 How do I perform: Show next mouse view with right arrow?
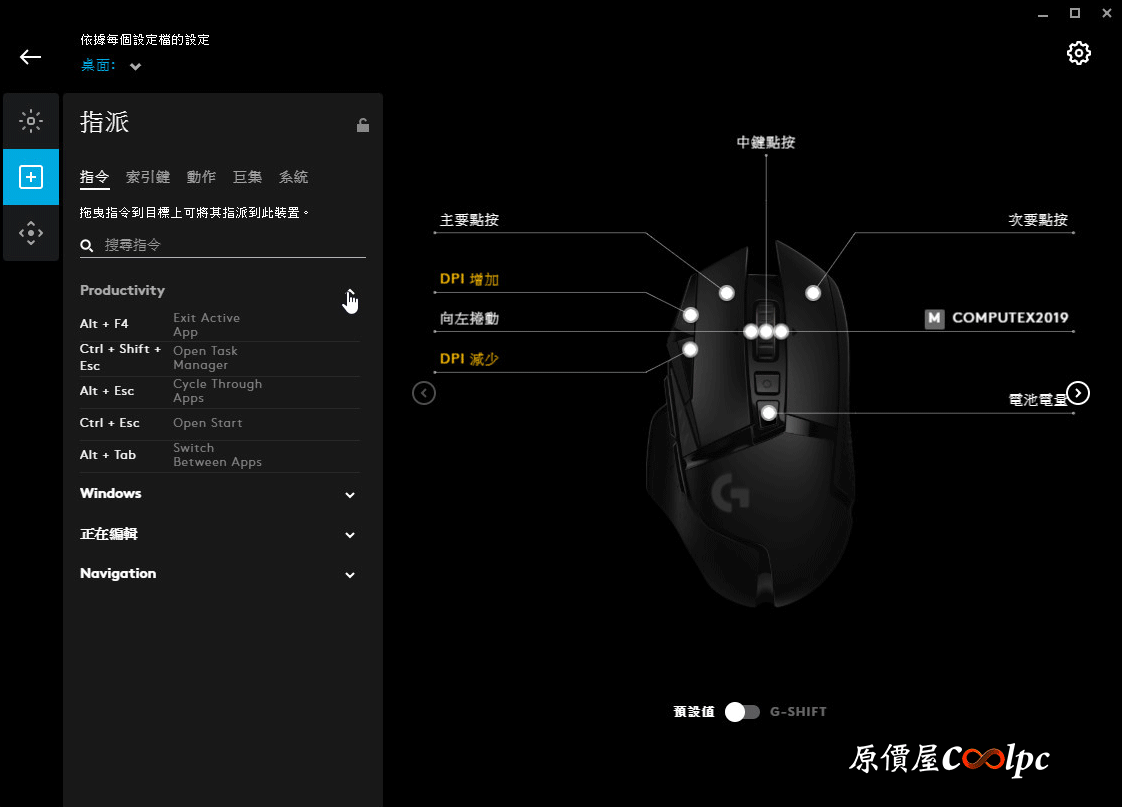[1078, 393]
